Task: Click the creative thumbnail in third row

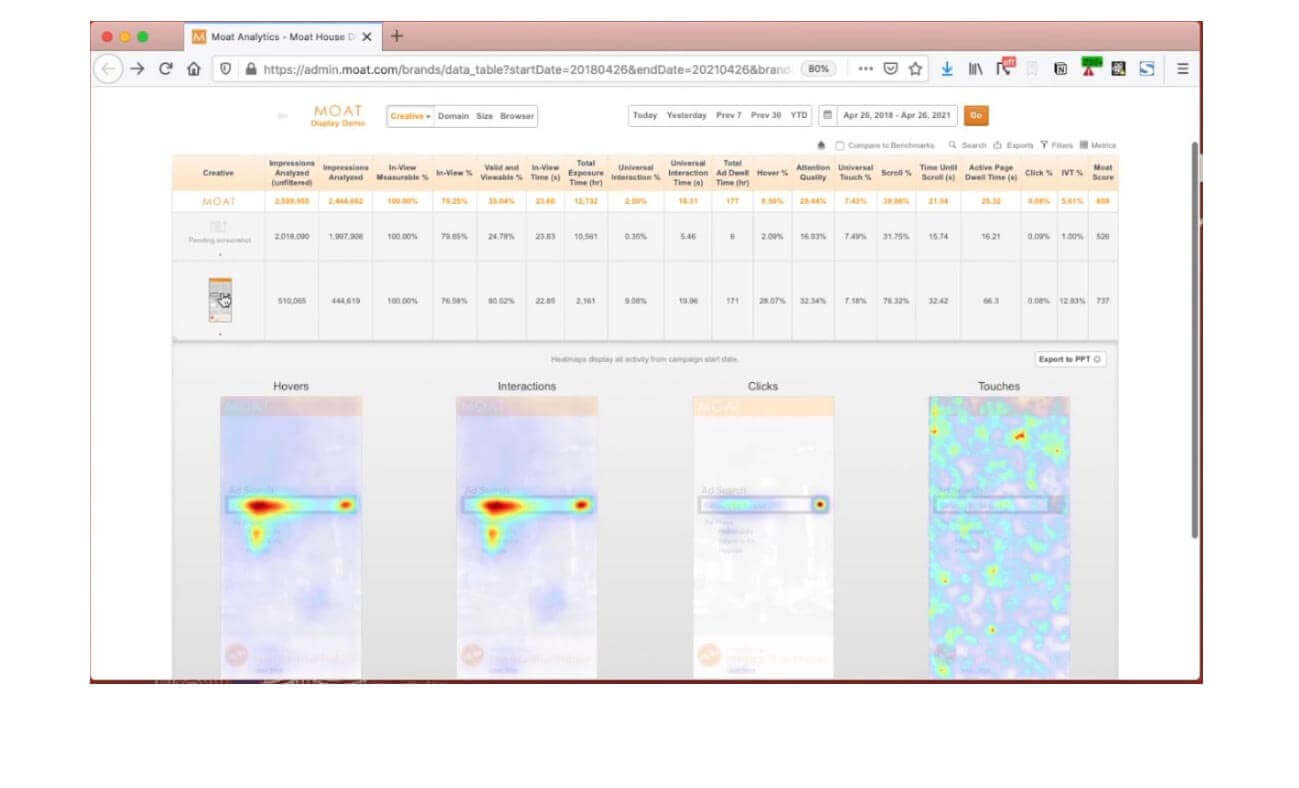Action: point(220,300)
